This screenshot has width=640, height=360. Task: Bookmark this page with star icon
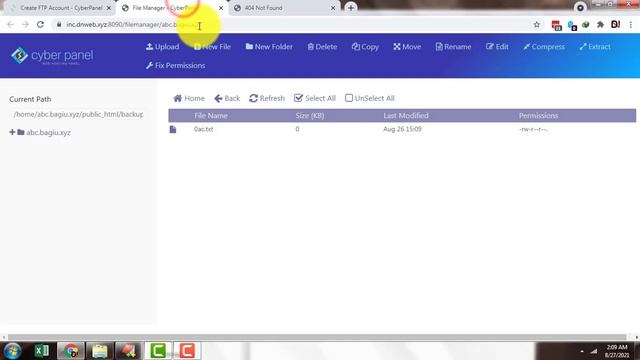tap(536, 24)
